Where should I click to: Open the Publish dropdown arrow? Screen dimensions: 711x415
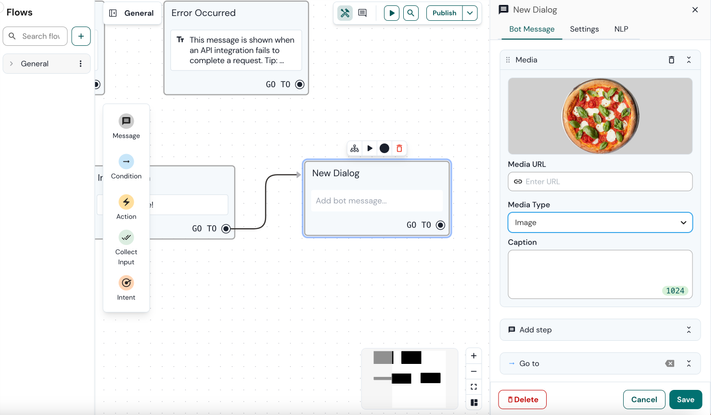click(470, 13)
